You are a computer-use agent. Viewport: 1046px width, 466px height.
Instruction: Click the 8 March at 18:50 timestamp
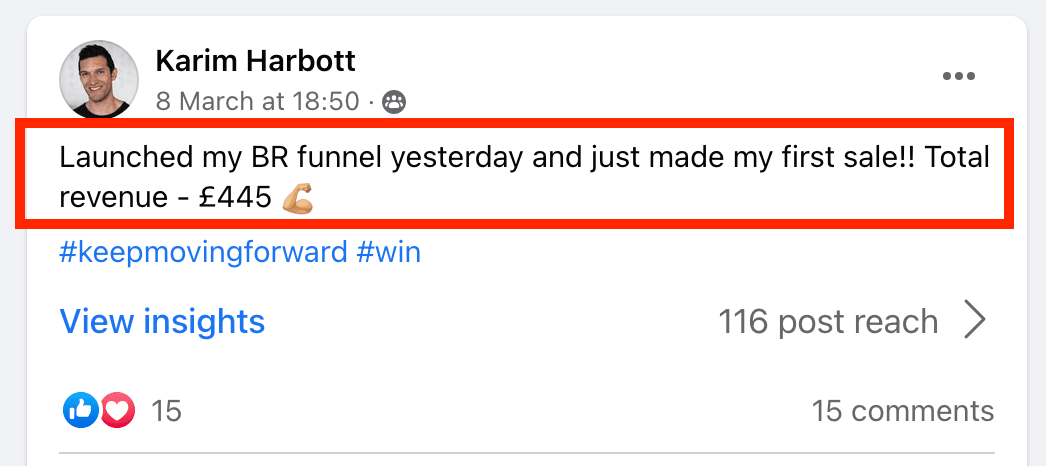click(x=258, y=101)
